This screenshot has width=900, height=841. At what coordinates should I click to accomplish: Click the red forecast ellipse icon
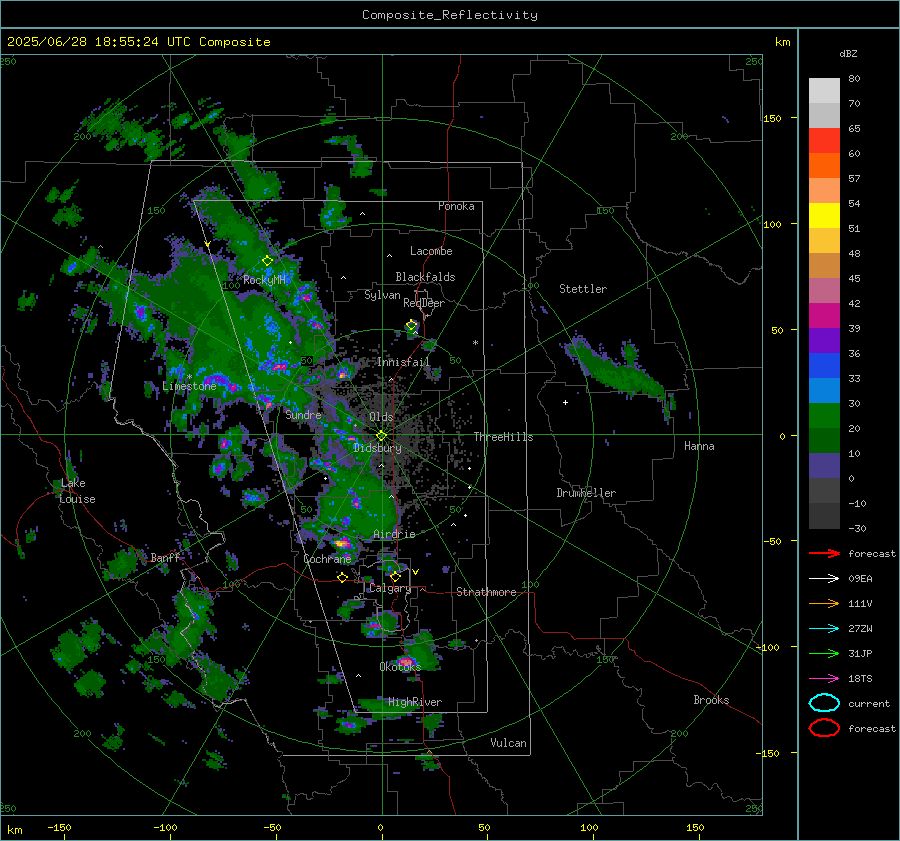[x=824, y=728]
